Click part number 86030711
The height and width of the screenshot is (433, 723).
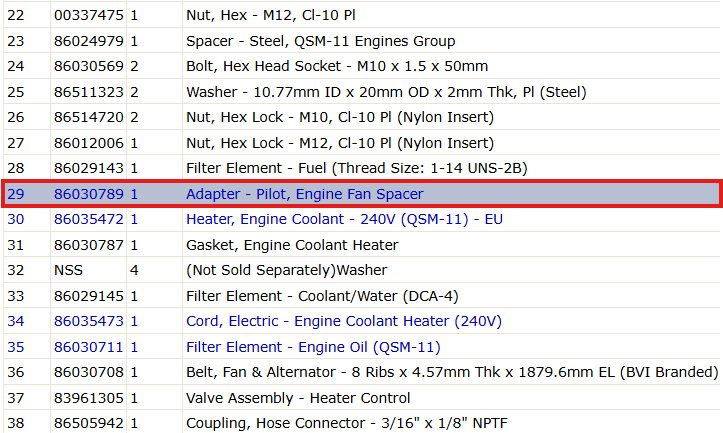[x=89, y=347]
